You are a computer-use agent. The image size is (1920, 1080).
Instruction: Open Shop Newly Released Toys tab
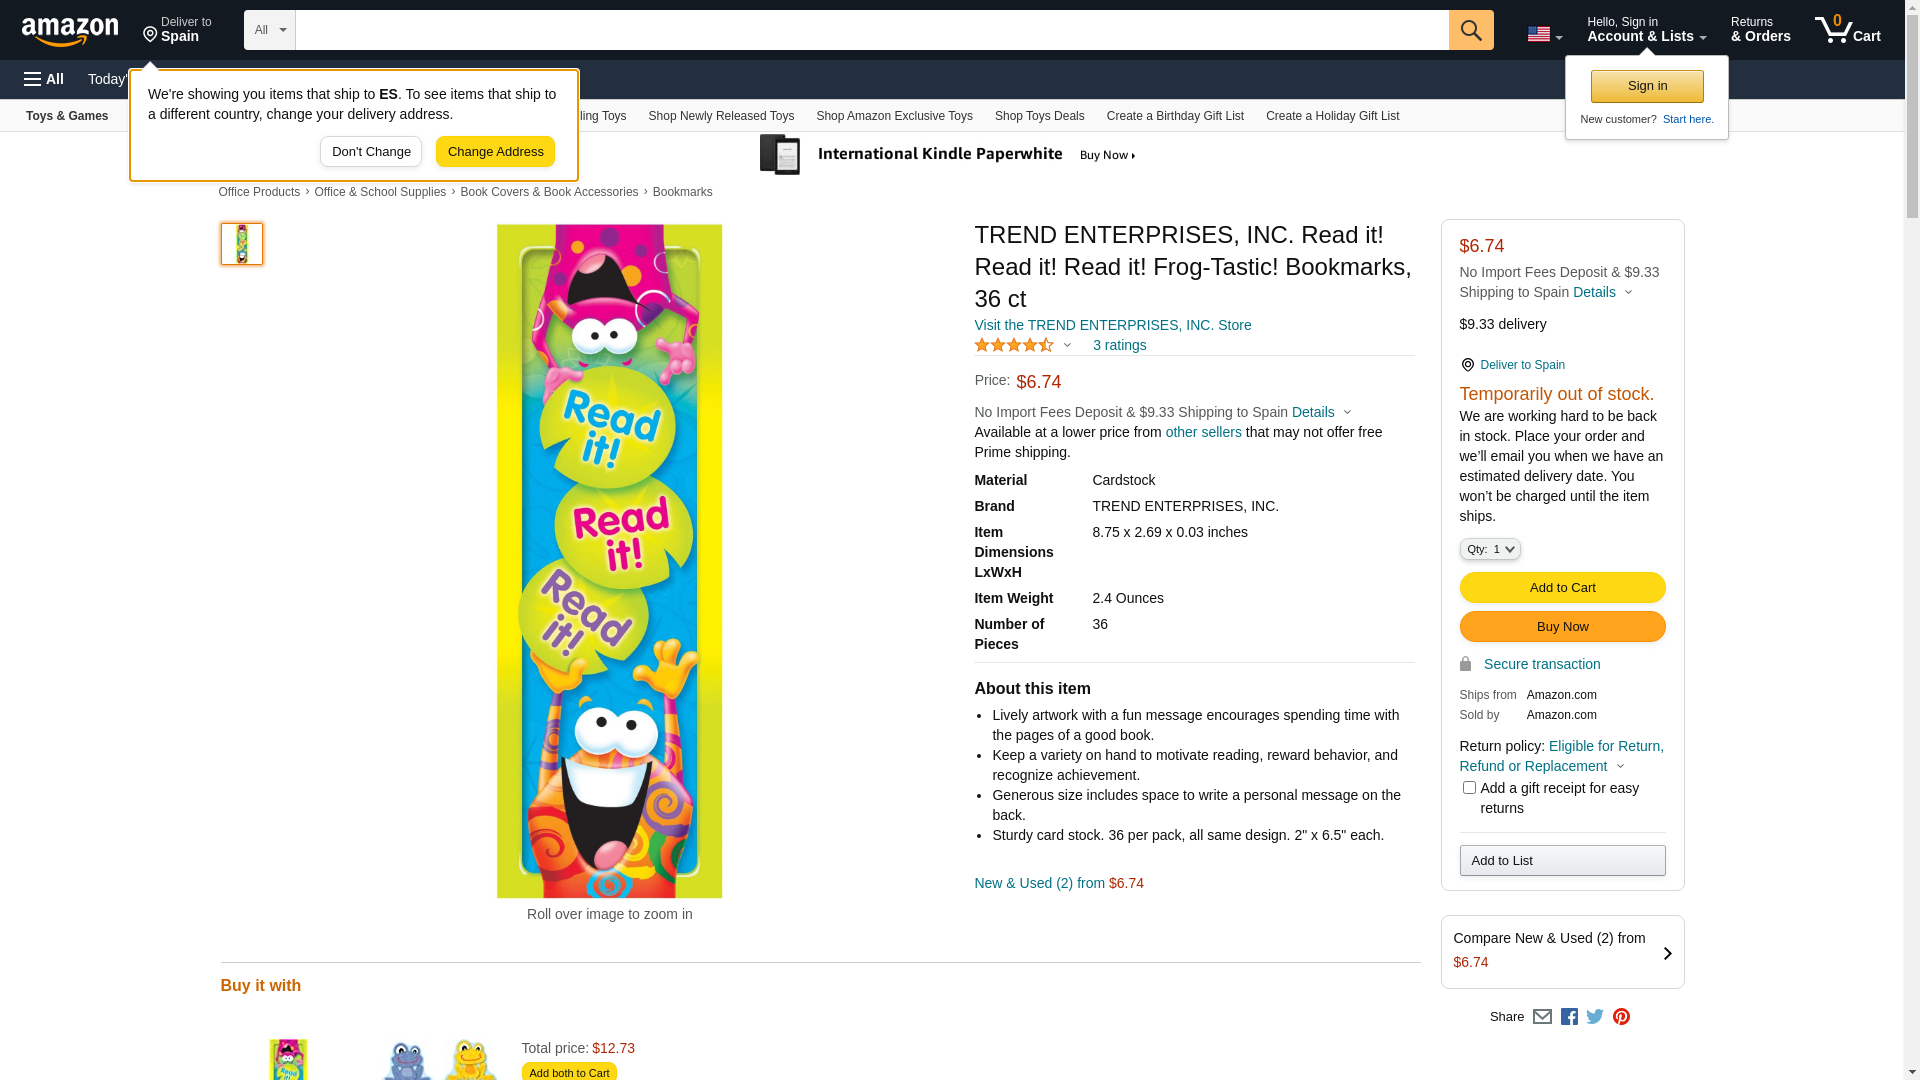(x=721, y=116)
